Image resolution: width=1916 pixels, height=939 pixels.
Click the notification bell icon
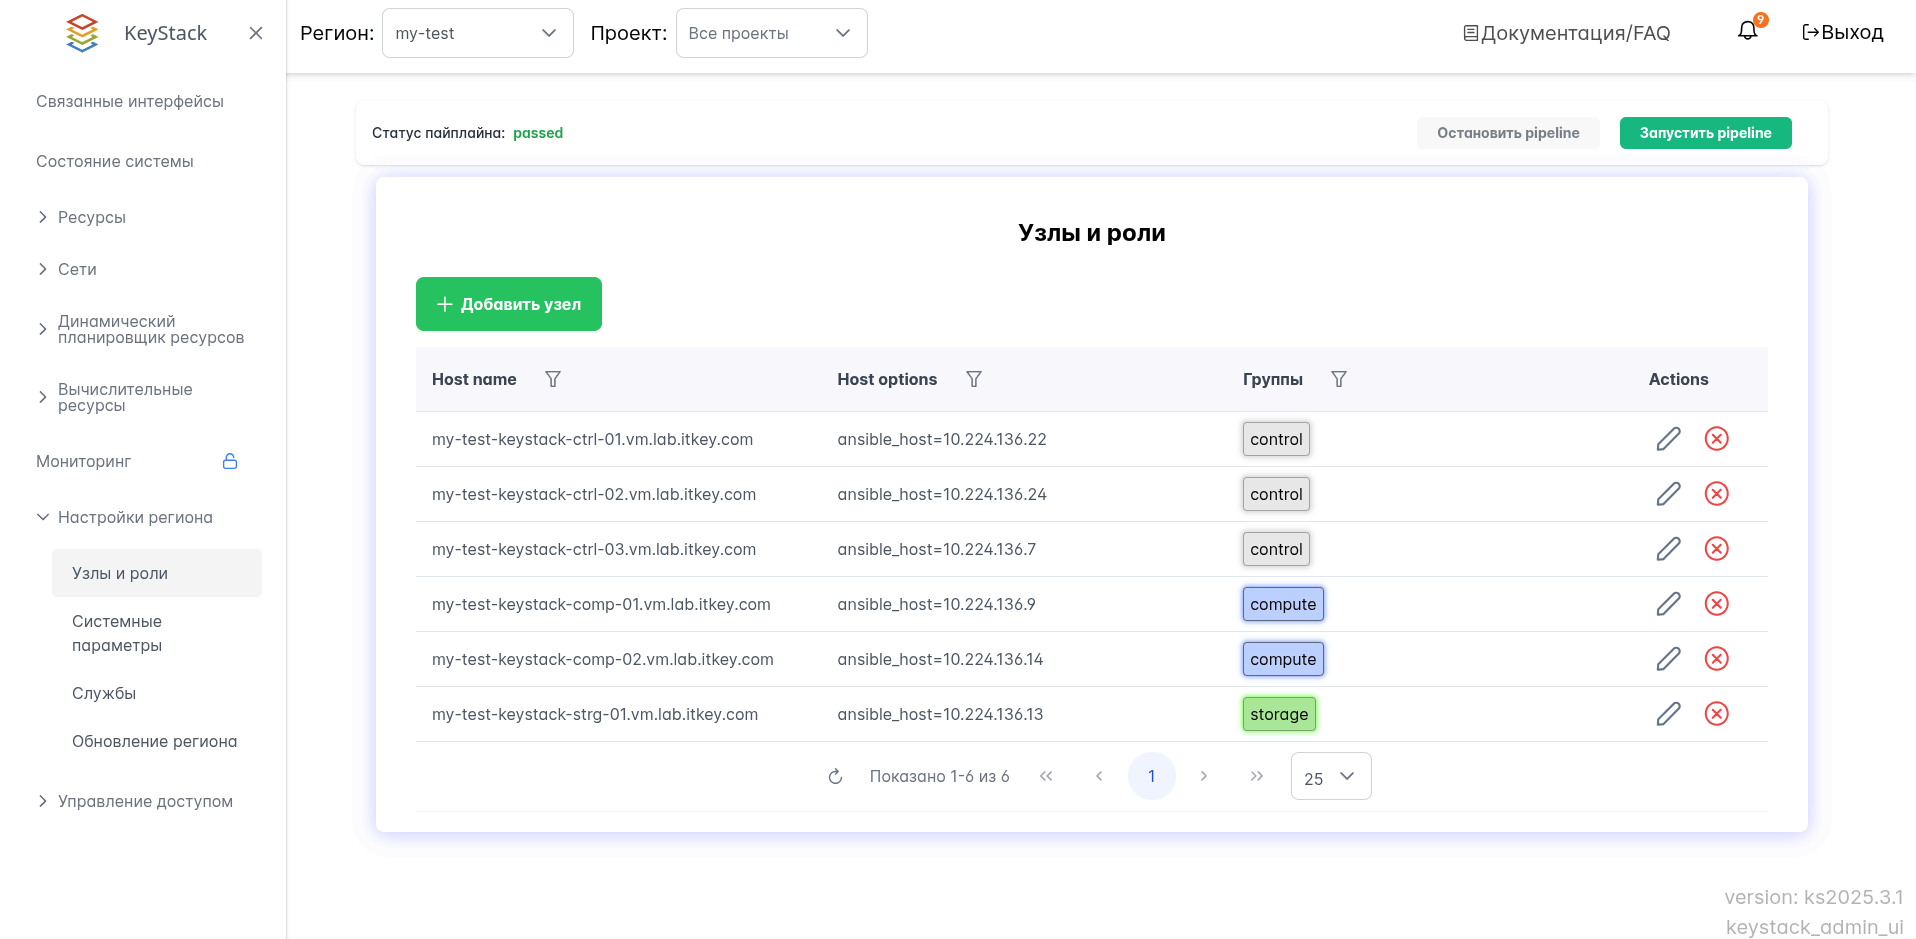(x=1747, y=31)
